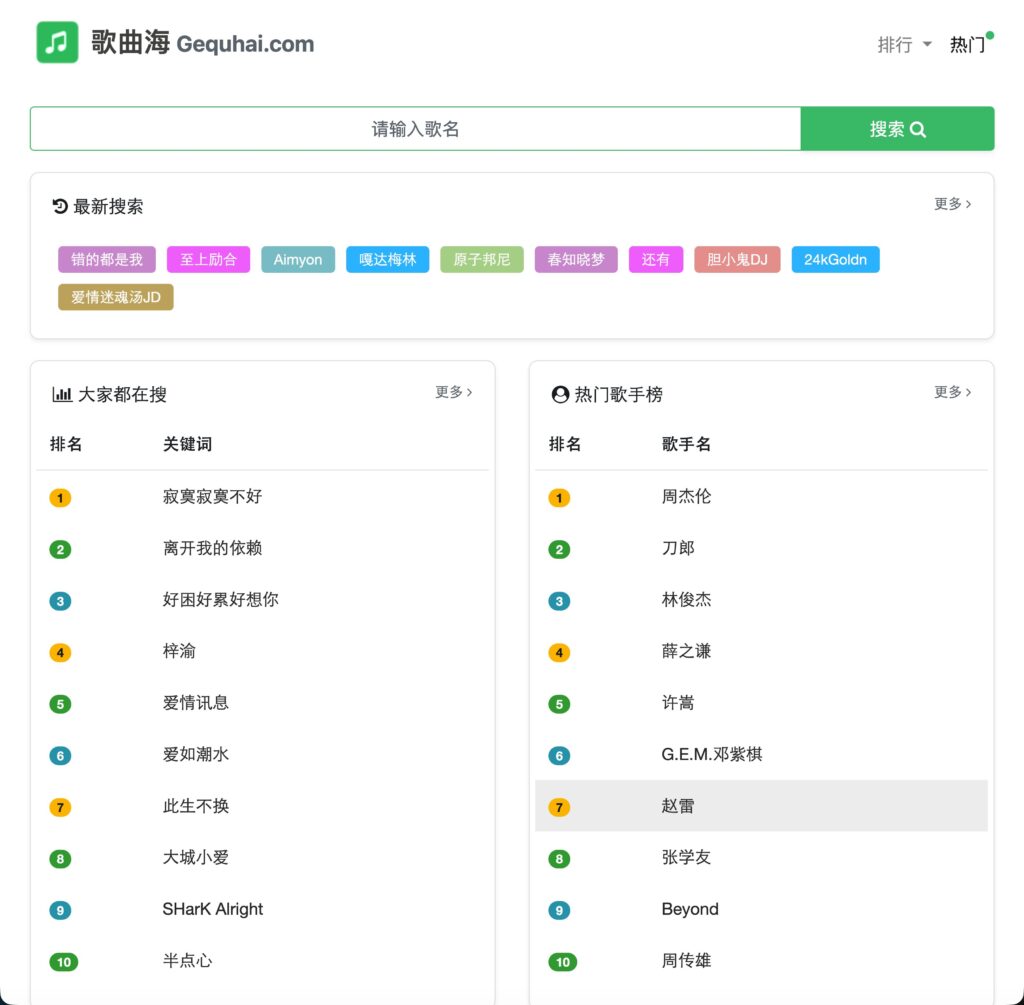Open keyword 离开我的依赖
Screen dimensions: 1024x1005
coord(212,548)
